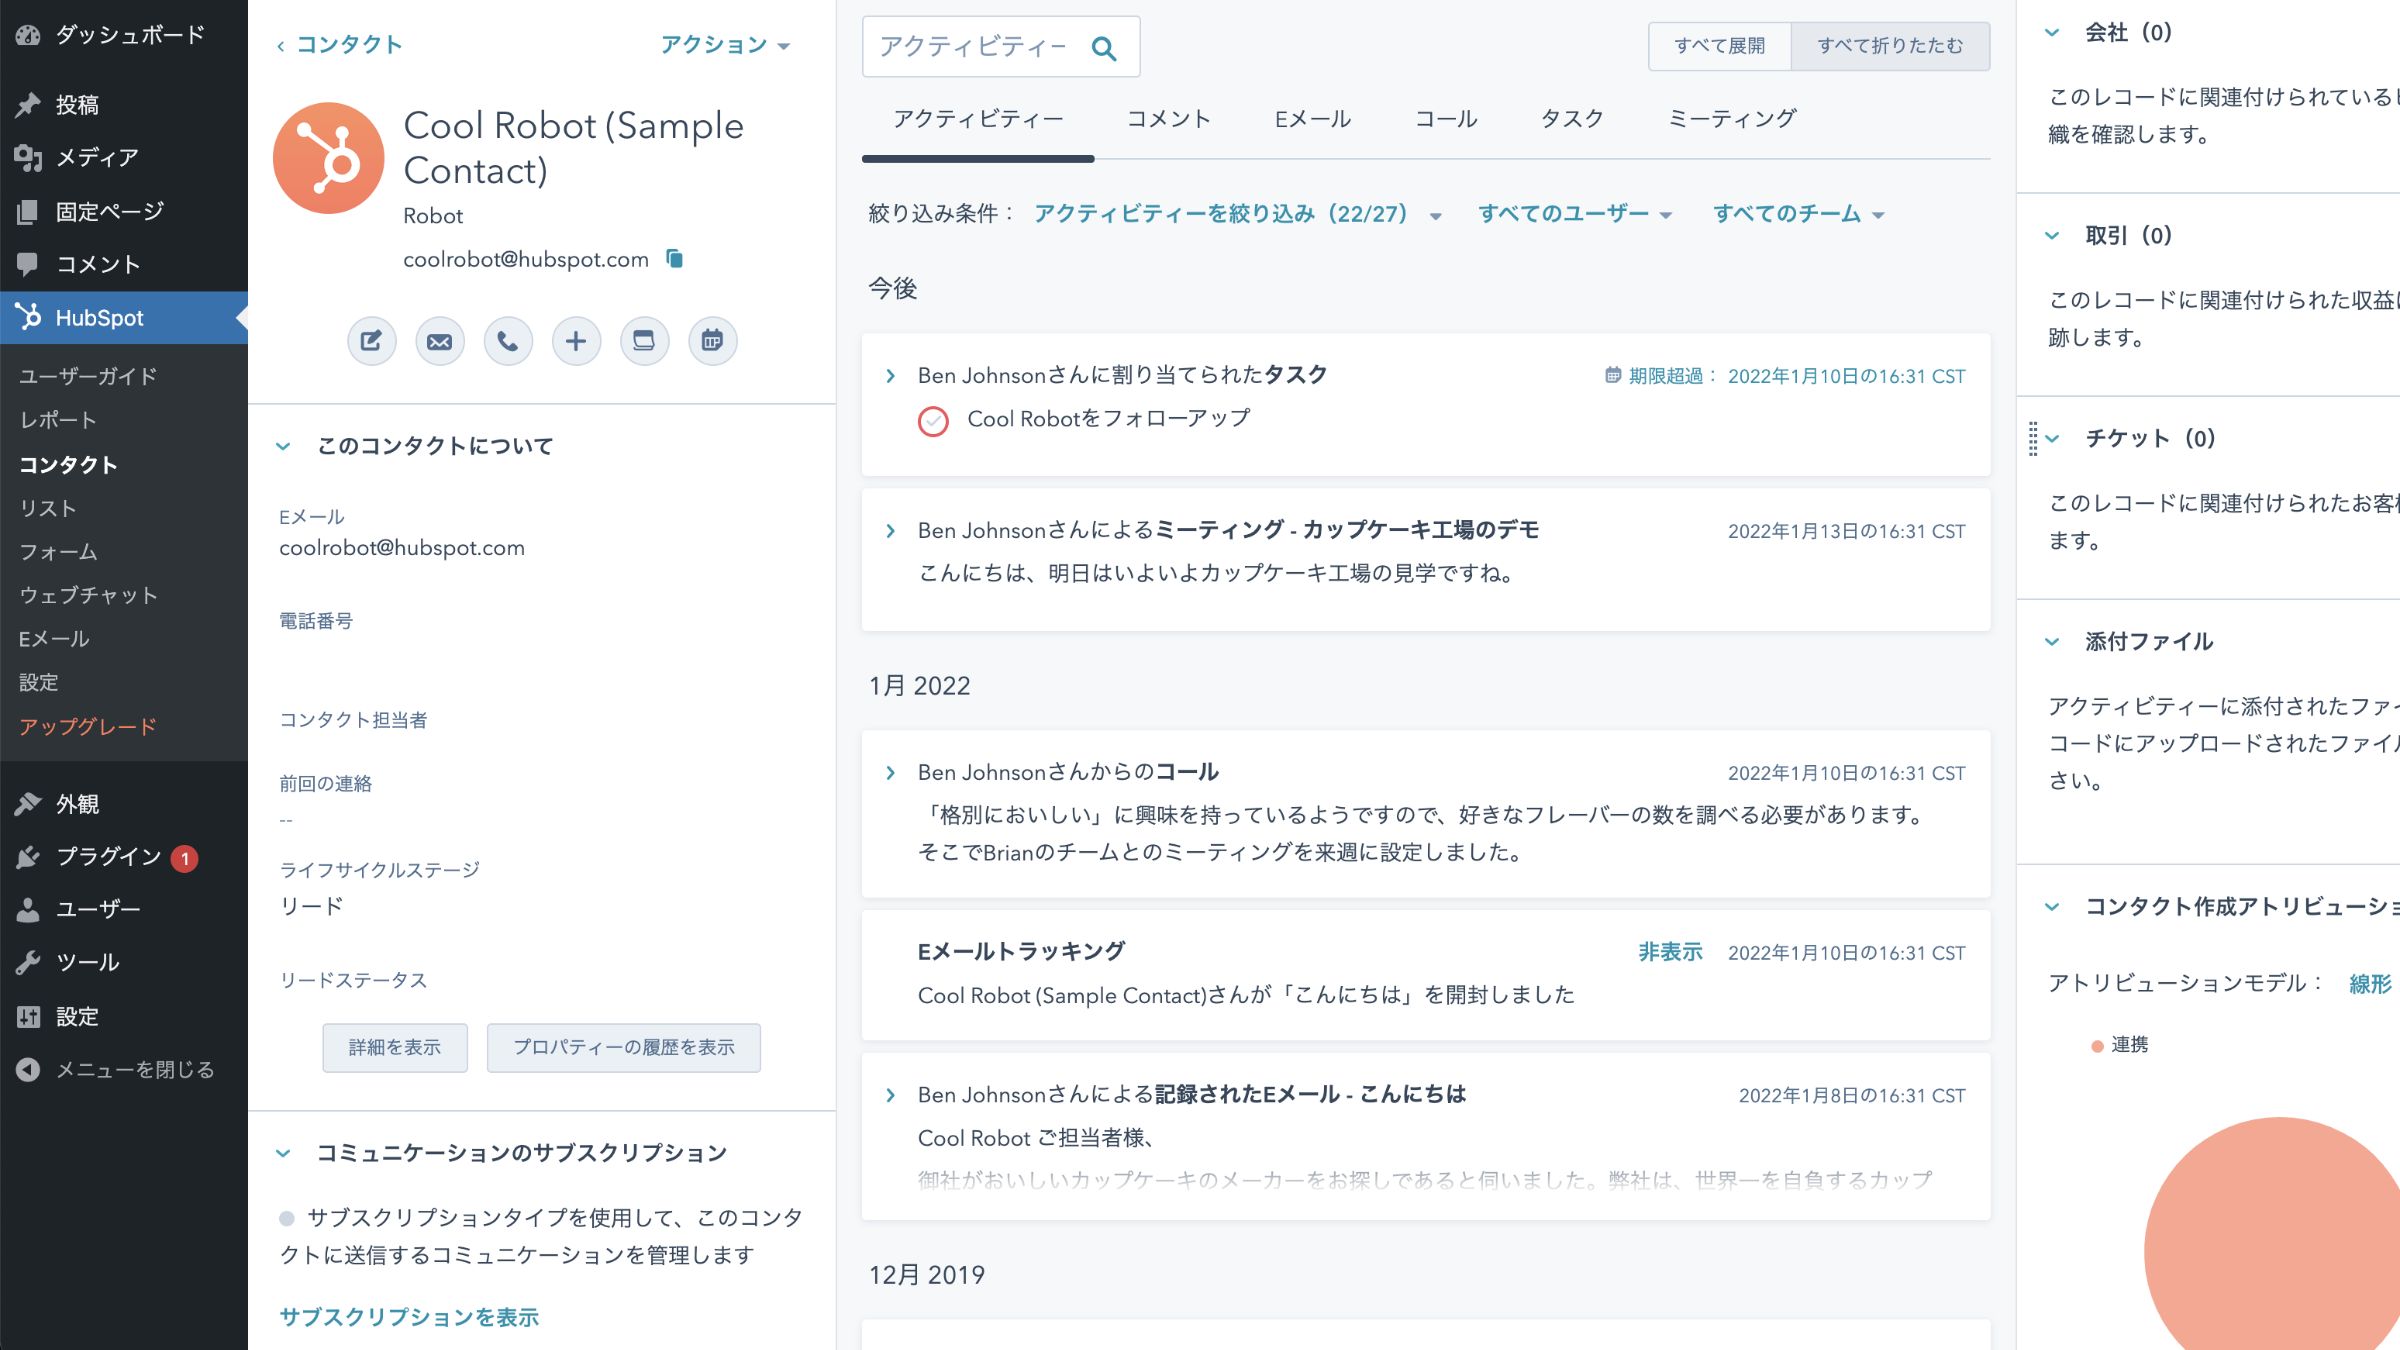Mark Cool Robotをフォローアップ task complete

933,421
